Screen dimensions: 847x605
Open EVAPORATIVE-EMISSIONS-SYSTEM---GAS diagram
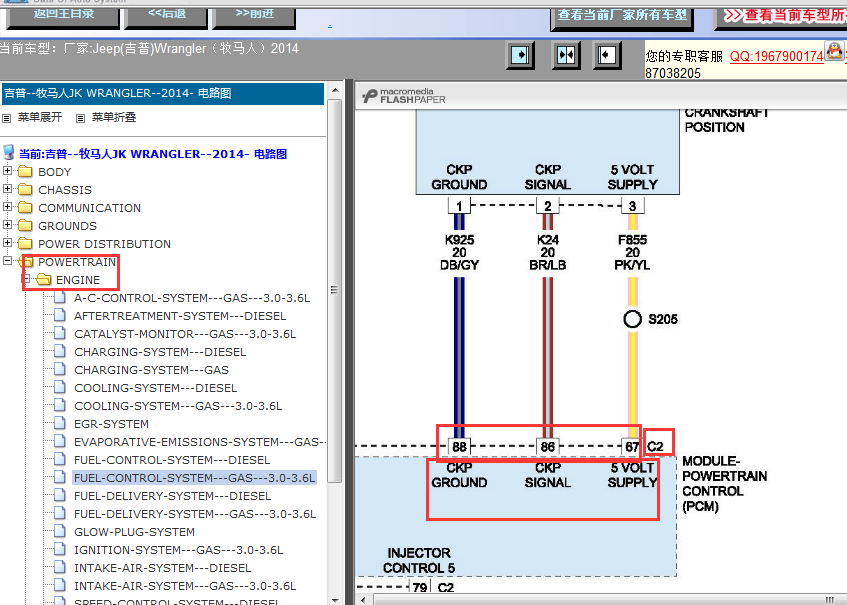[199, 442]
